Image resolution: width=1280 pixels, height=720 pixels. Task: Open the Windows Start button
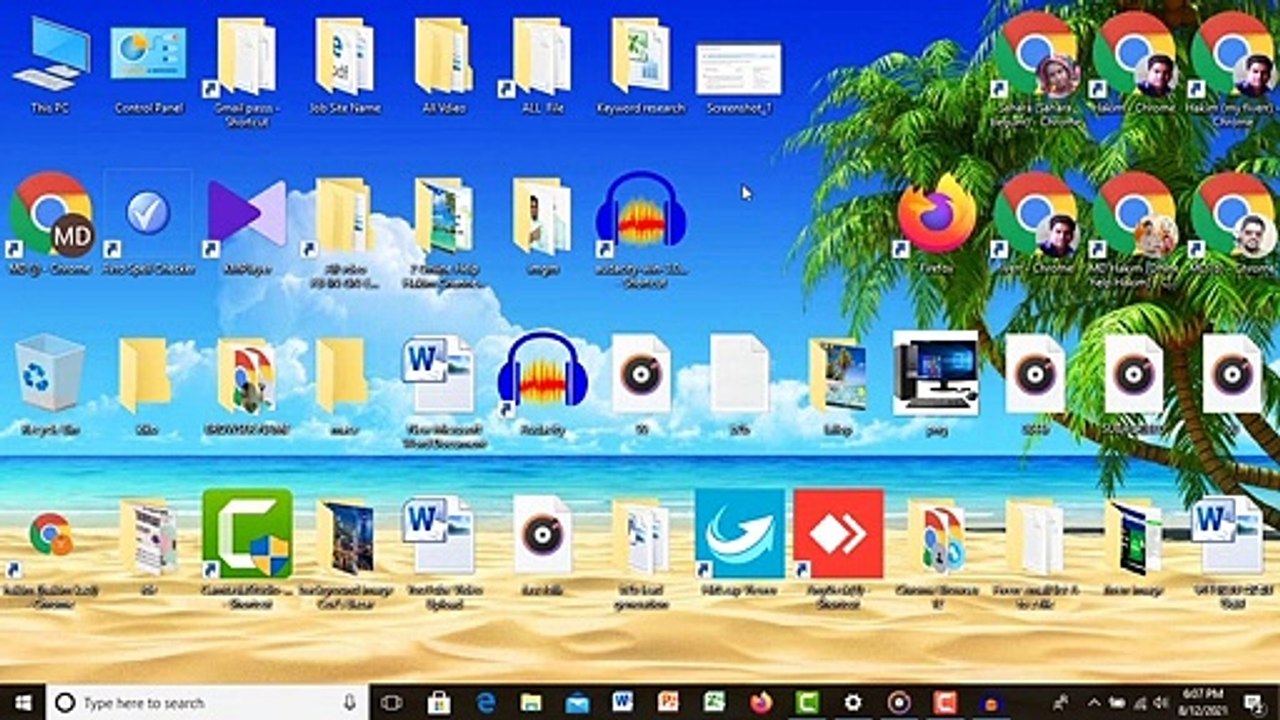click(23, 703)
